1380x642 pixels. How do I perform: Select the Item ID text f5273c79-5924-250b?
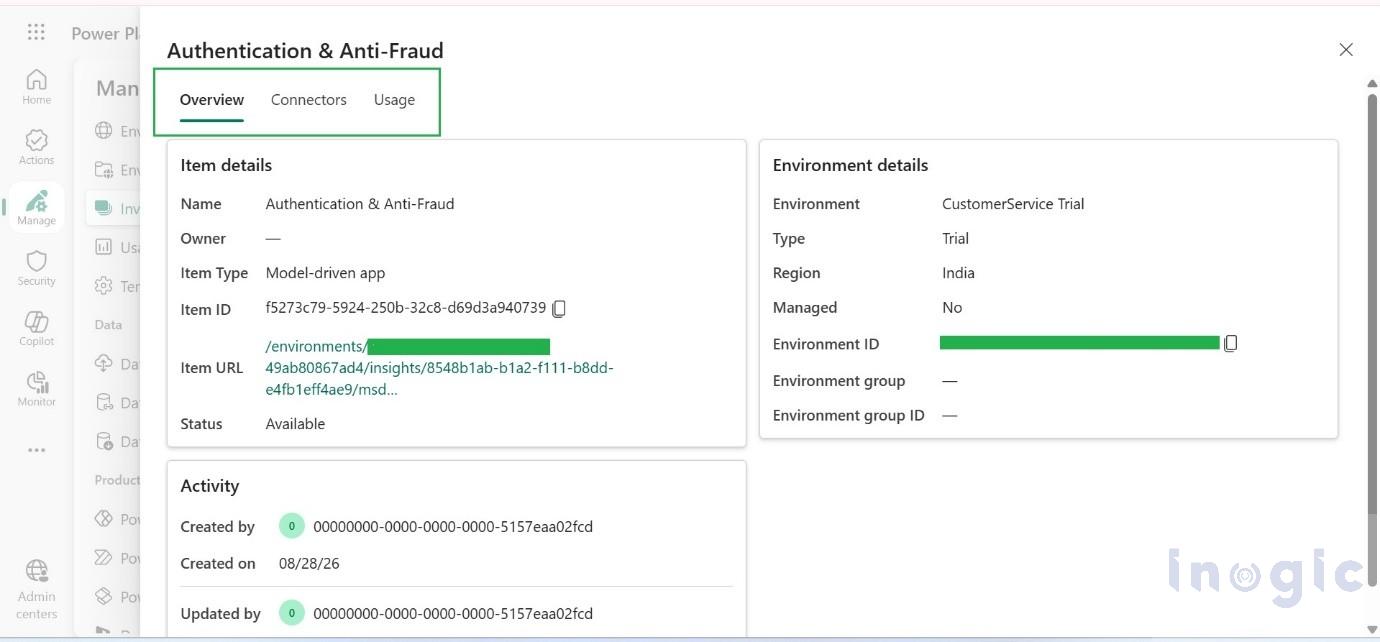(x=406, y=308)
